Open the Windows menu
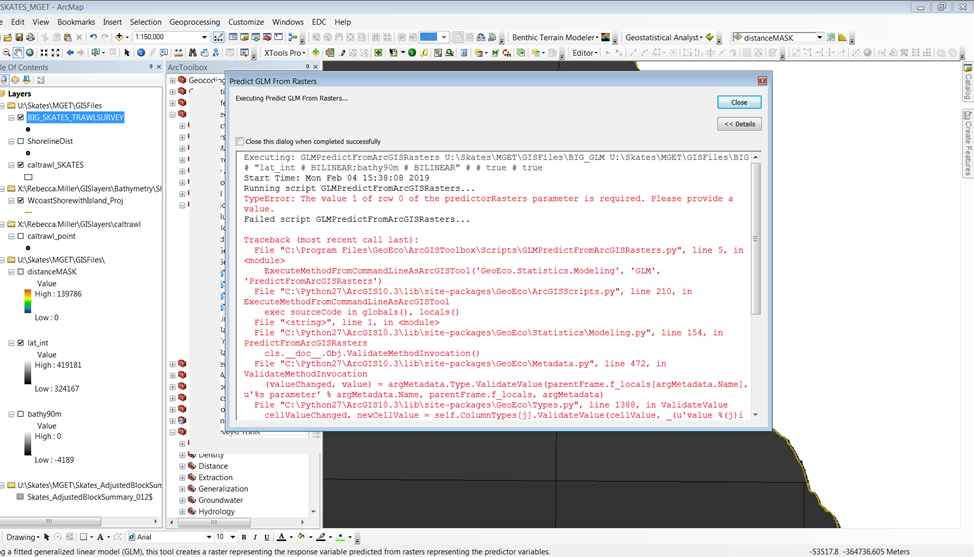The image size is (974, 557). 288,22
